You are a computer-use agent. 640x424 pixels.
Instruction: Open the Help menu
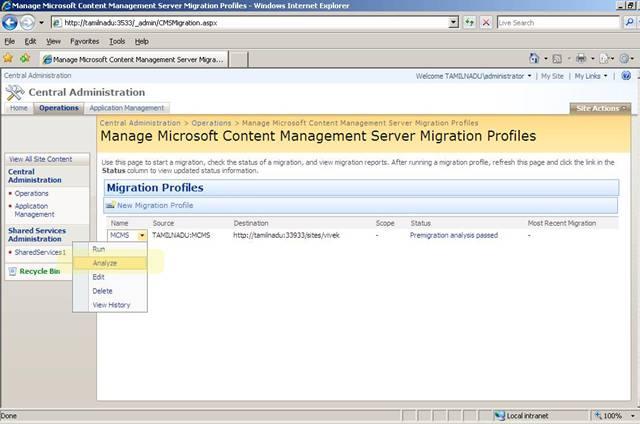(141, 41)
